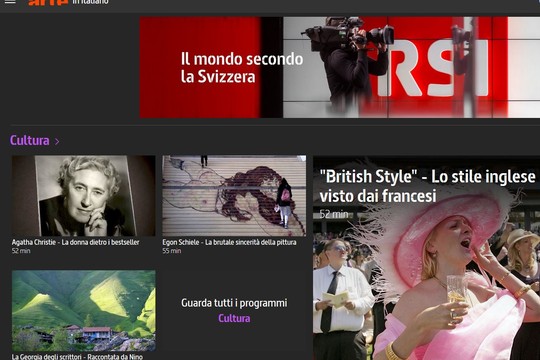This screenshot has width=540, height=360.
Task: Open the 'British Style' featured title
Action: coord(427,186)
